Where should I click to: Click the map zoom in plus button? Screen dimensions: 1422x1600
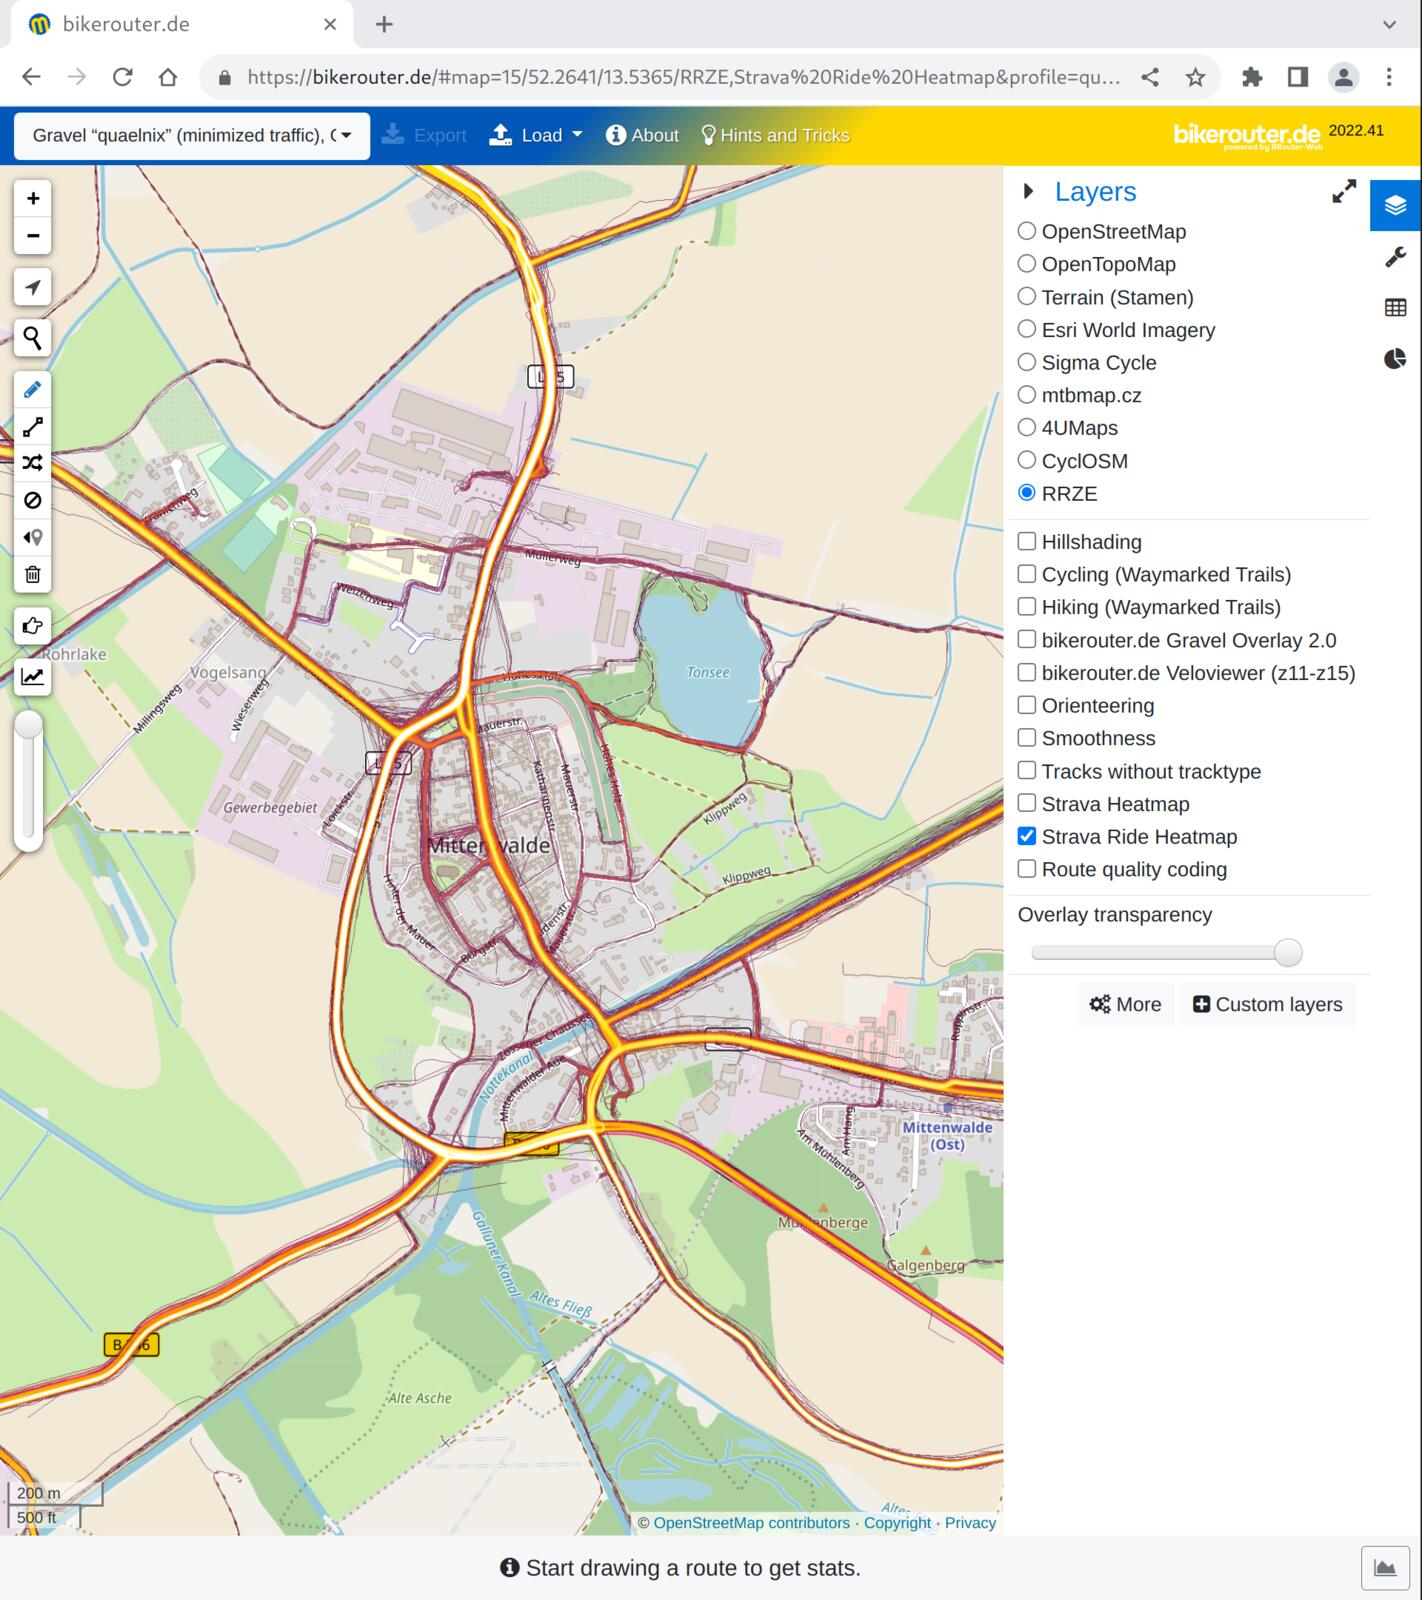coord(33,199)
